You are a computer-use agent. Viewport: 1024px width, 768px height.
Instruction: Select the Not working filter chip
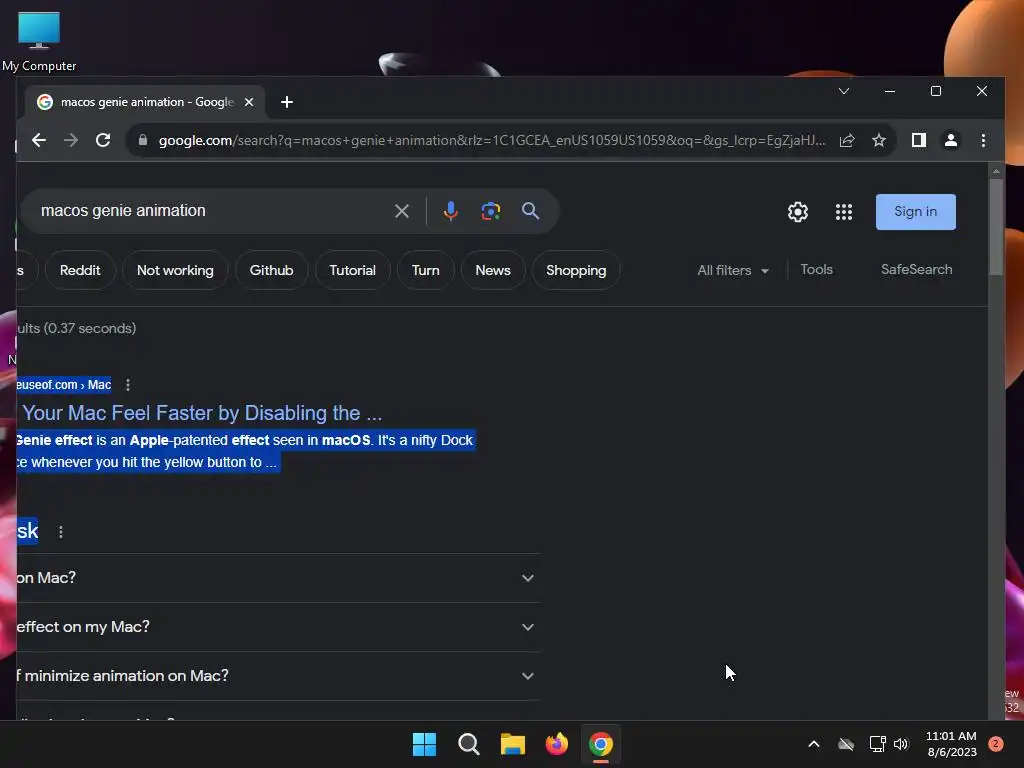[175, 270]
